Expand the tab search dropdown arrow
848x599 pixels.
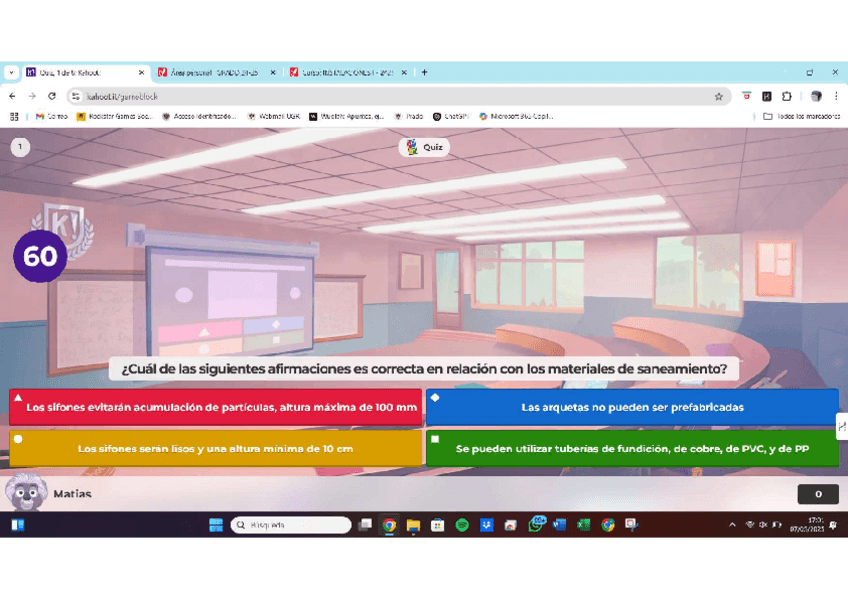click(x=12, y=73)
